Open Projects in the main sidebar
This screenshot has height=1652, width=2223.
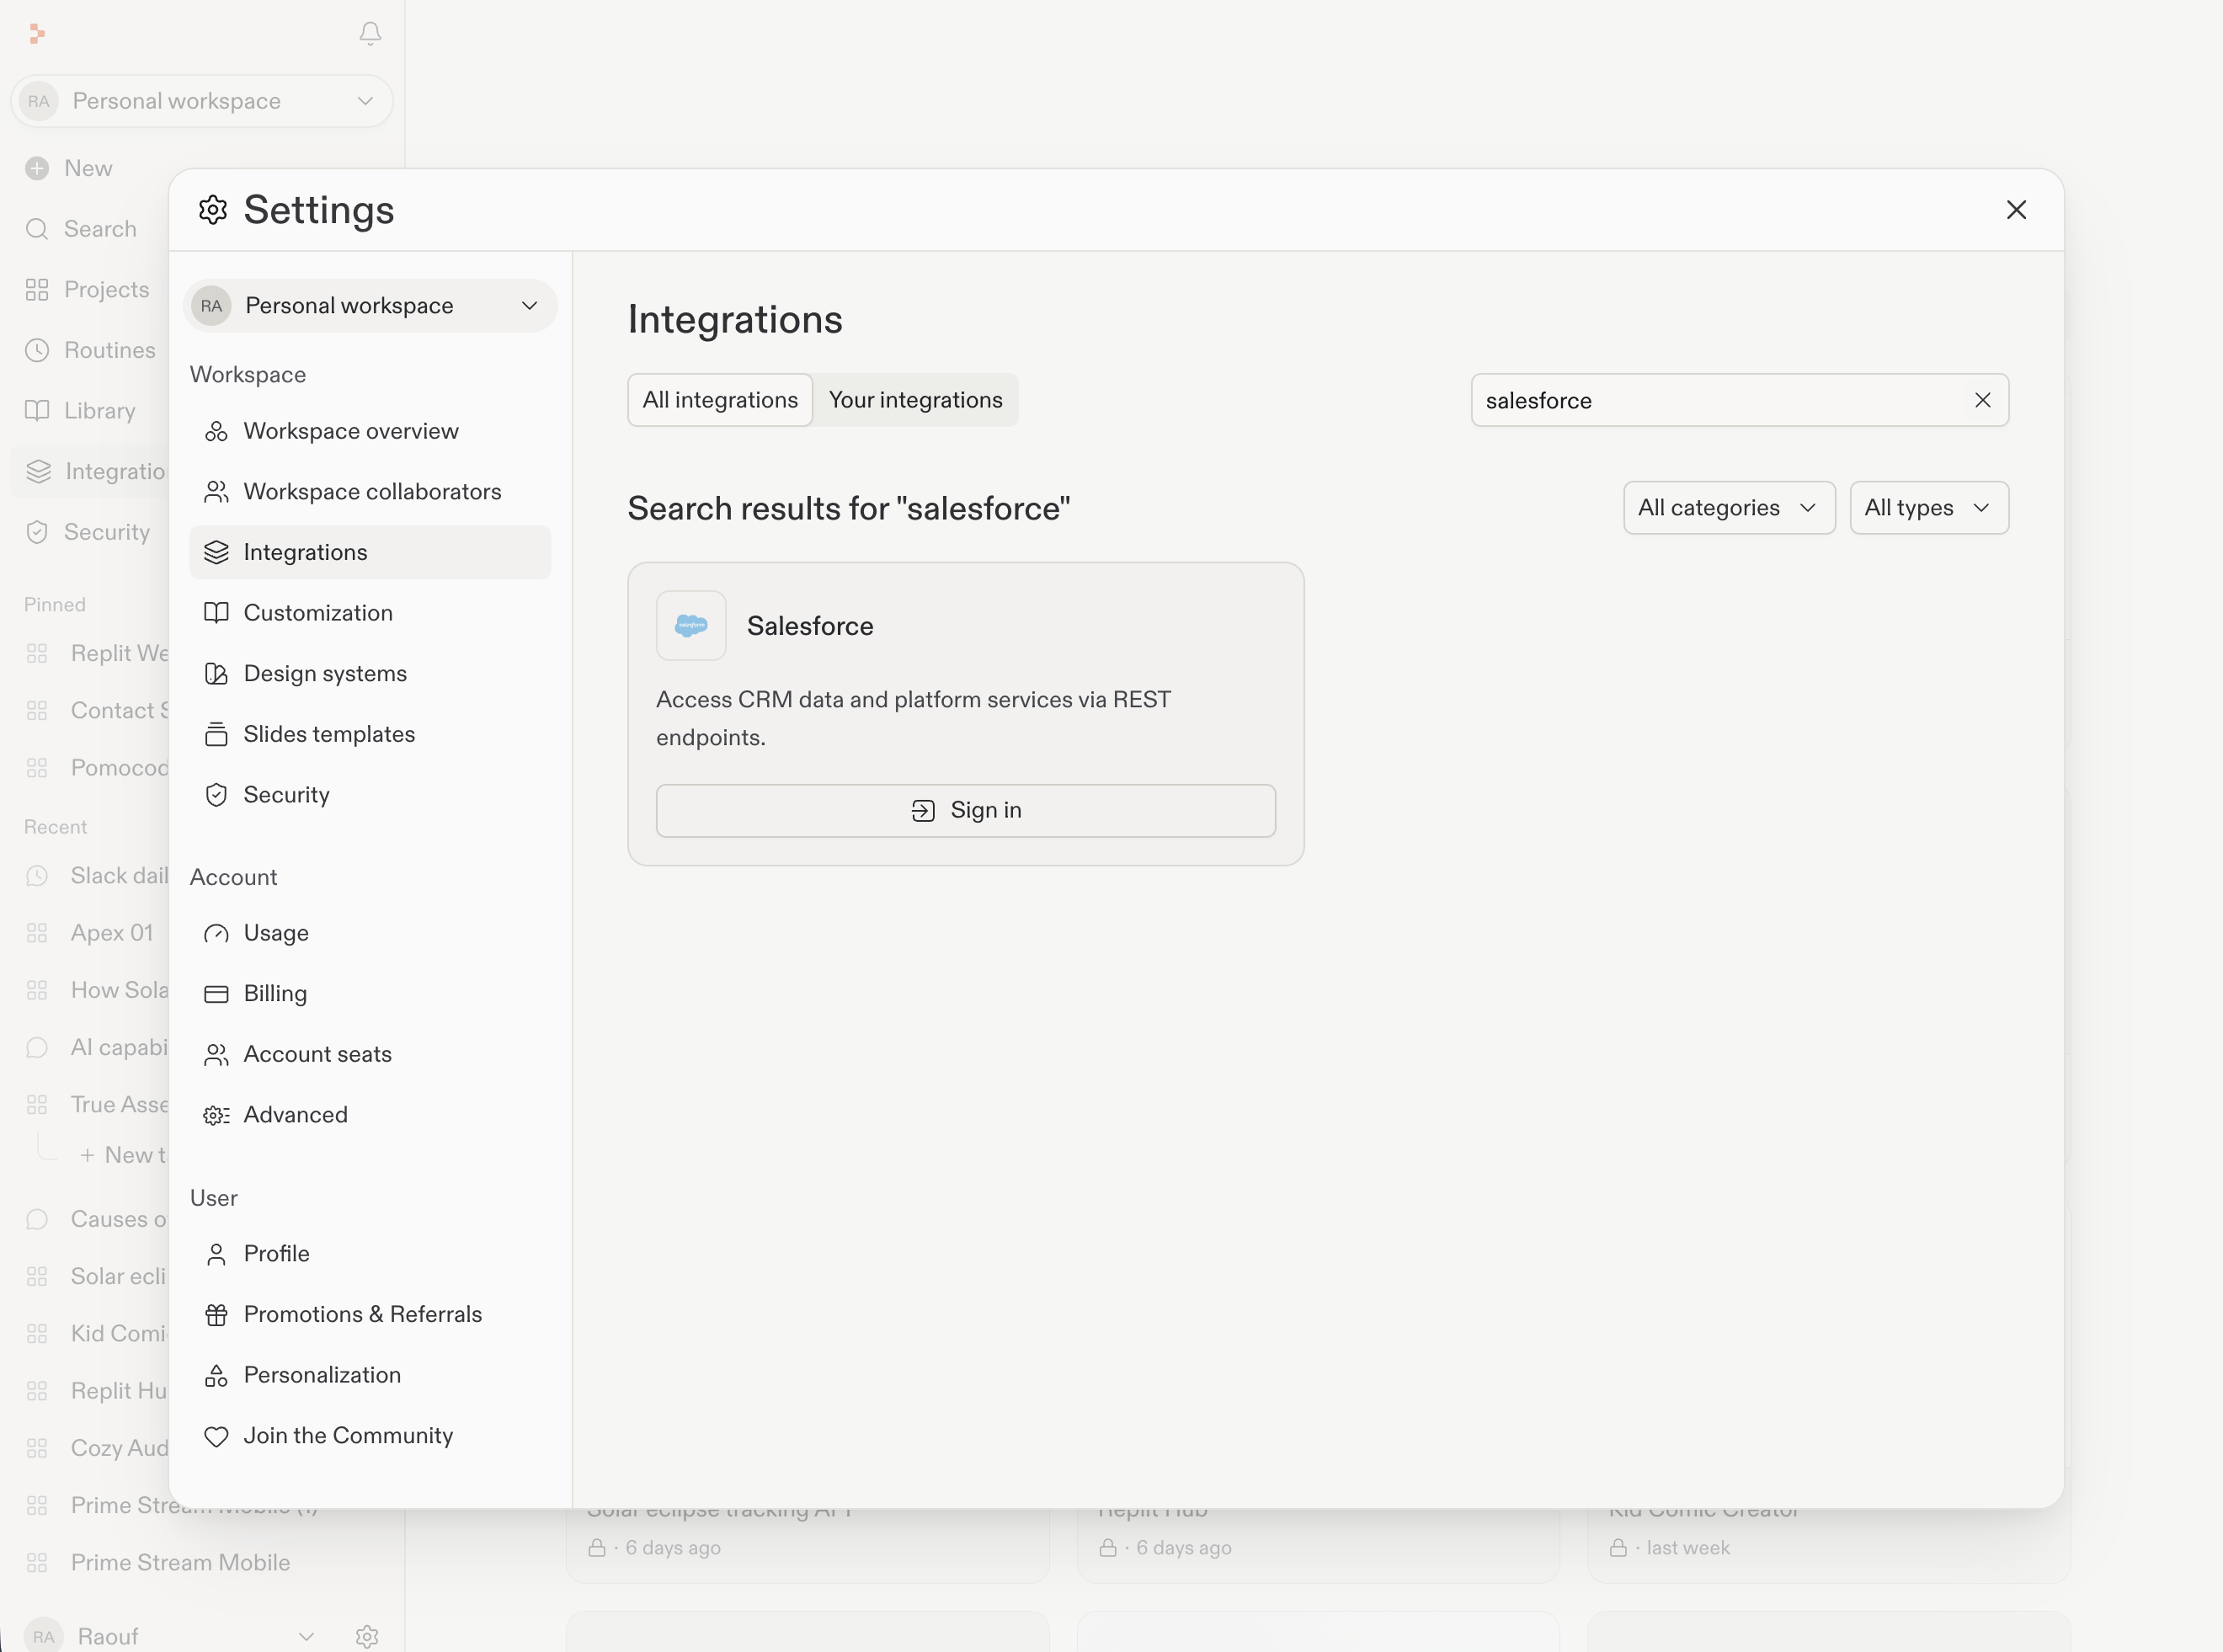88,289
